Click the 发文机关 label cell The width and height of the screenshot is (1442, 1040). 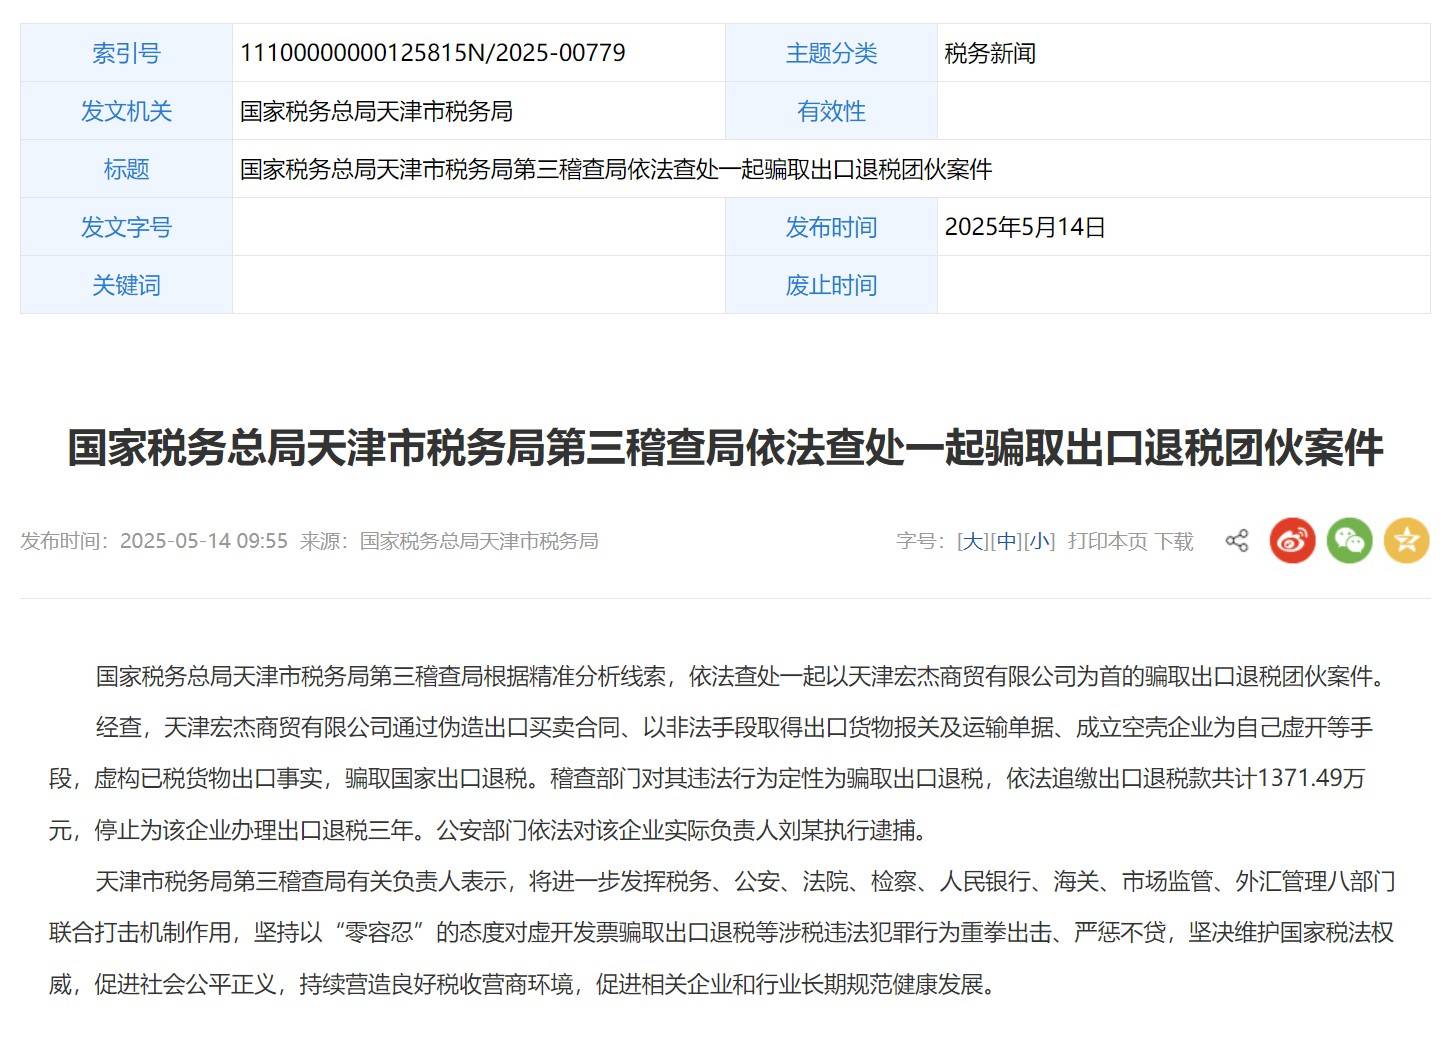point(126,111)
